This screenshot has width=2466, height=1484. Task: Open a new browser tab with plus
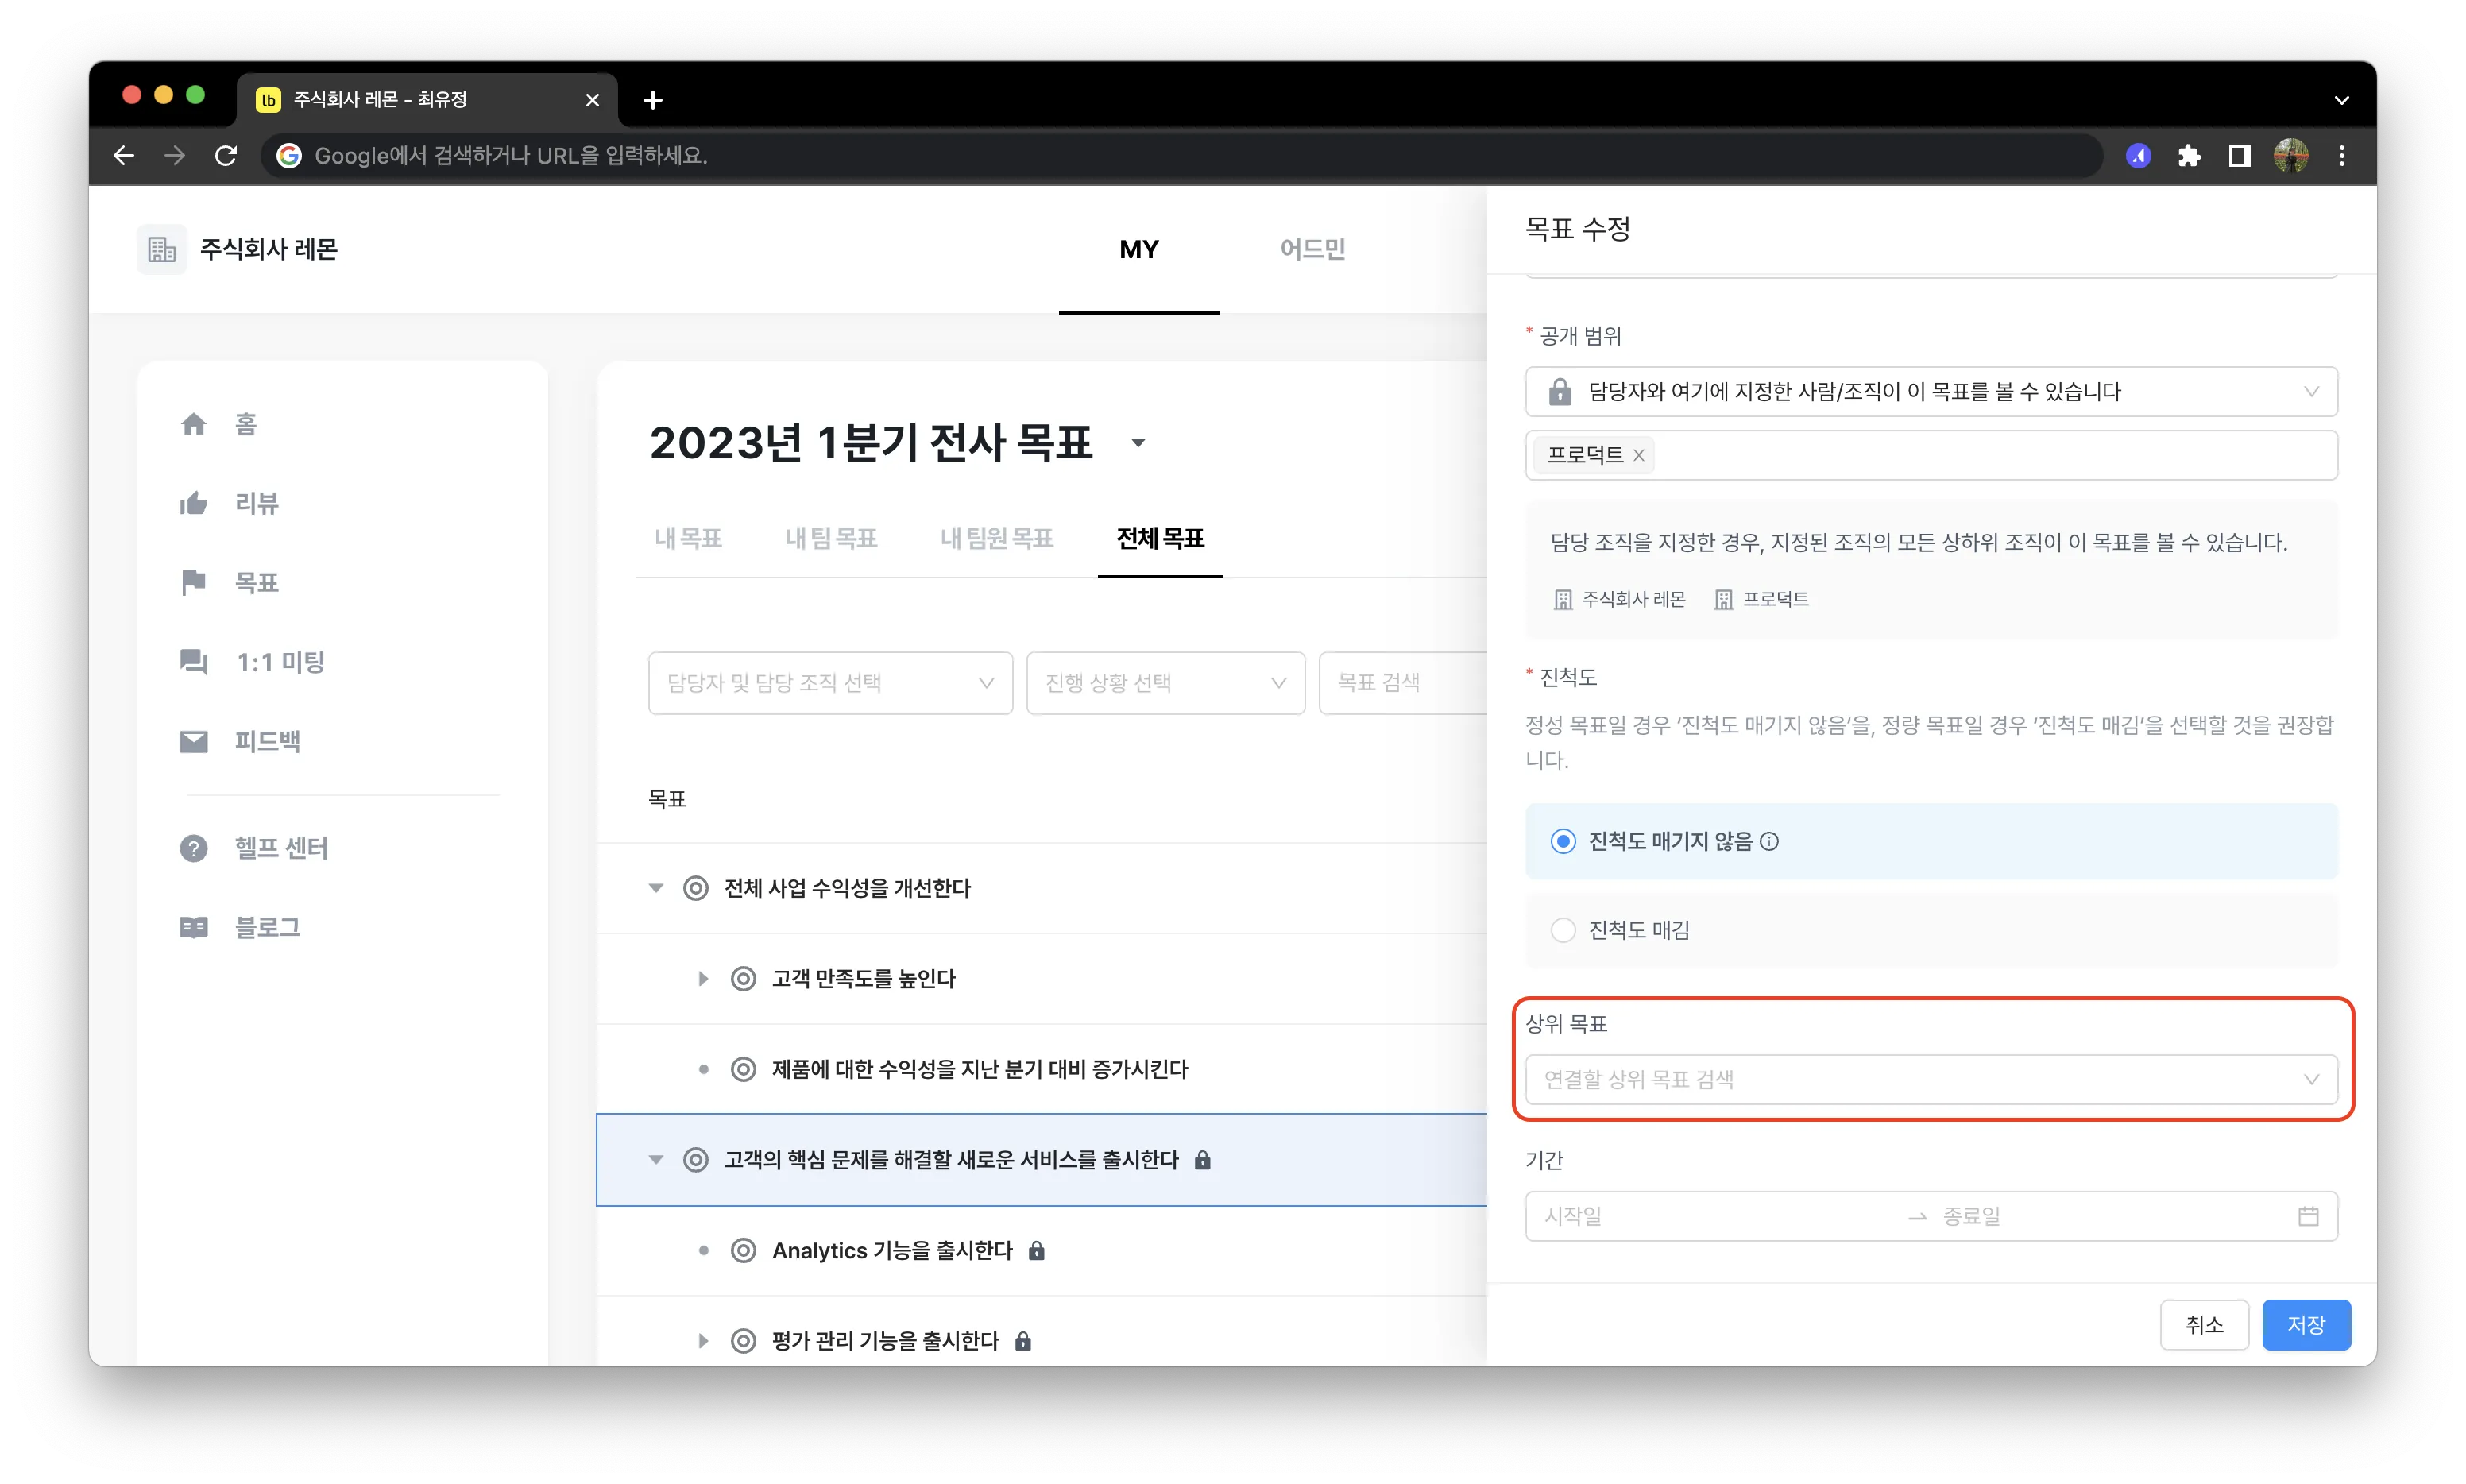pos(653,100)
